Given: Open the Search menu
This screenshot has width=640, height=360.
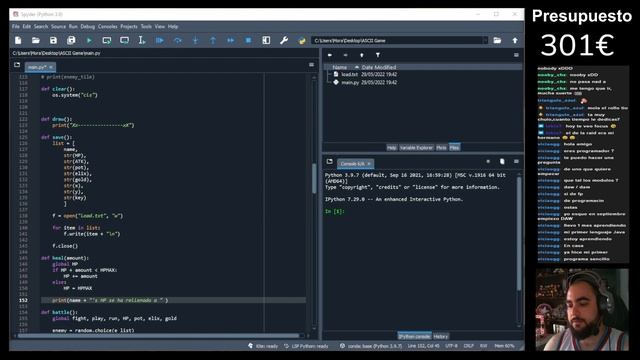Looking at the screenshot, I should point(41,27).
